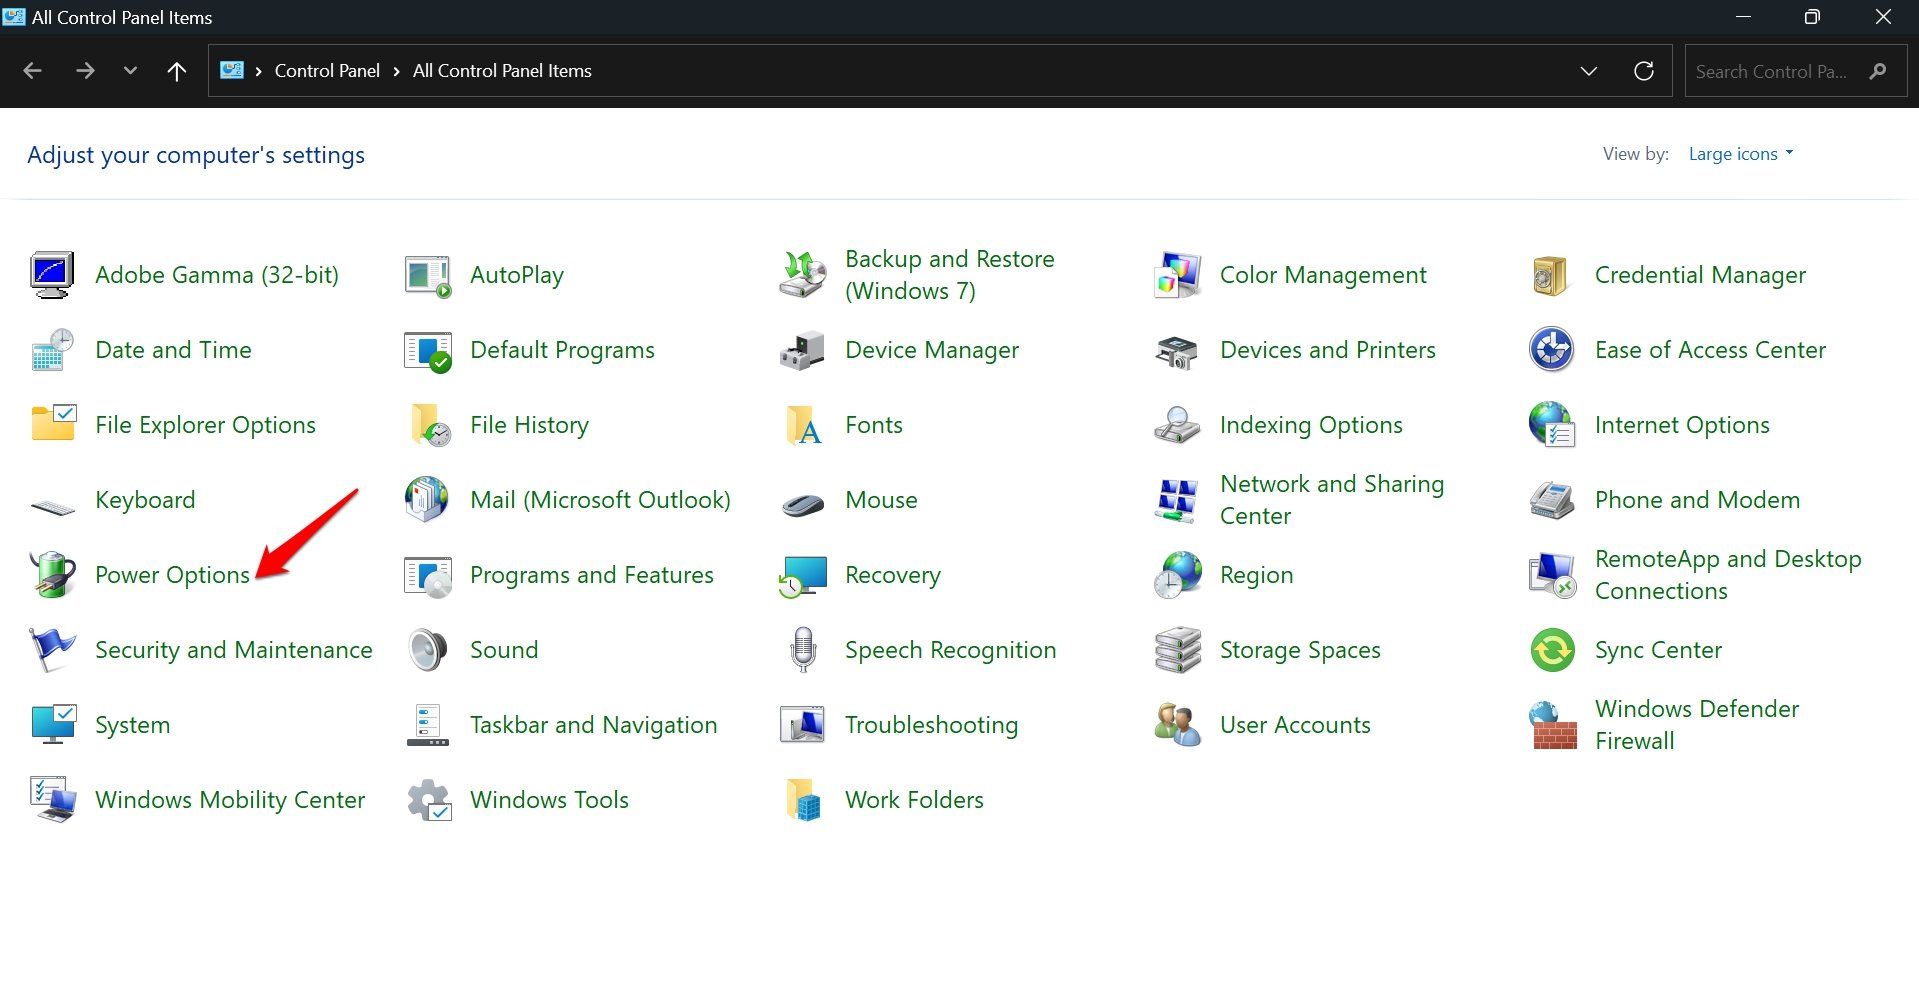Click the Speech Recognition microphone icon

[x=803, y=650]
